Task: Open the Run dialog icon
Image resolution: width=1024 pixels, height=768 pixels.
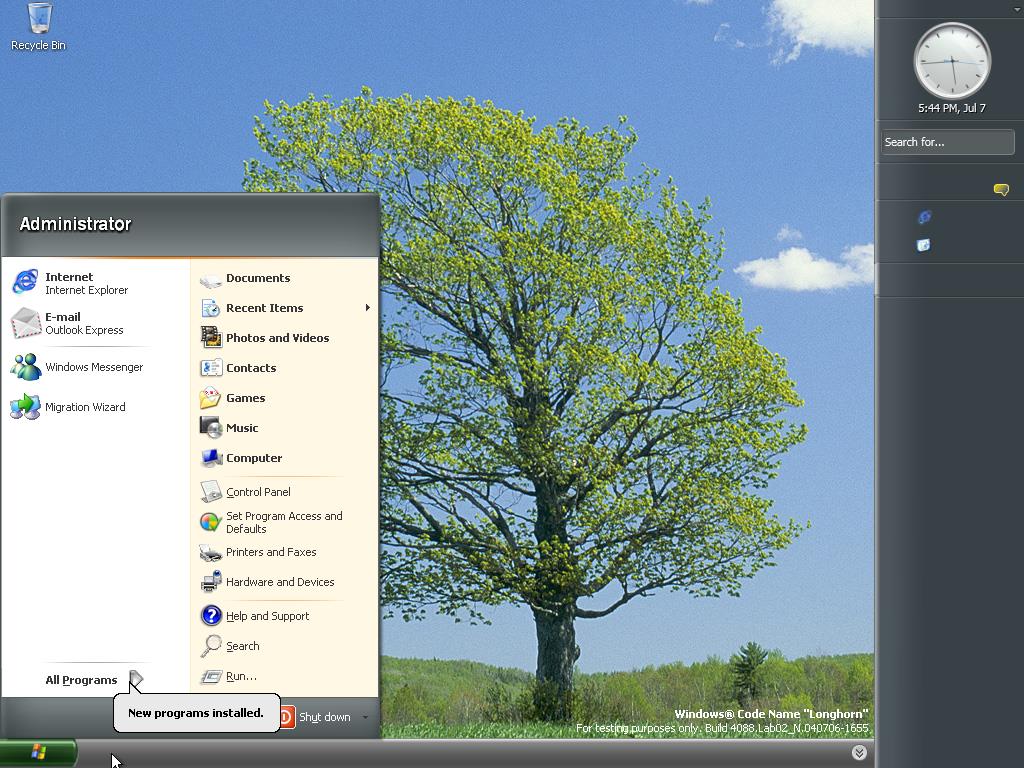Action: 210,677
